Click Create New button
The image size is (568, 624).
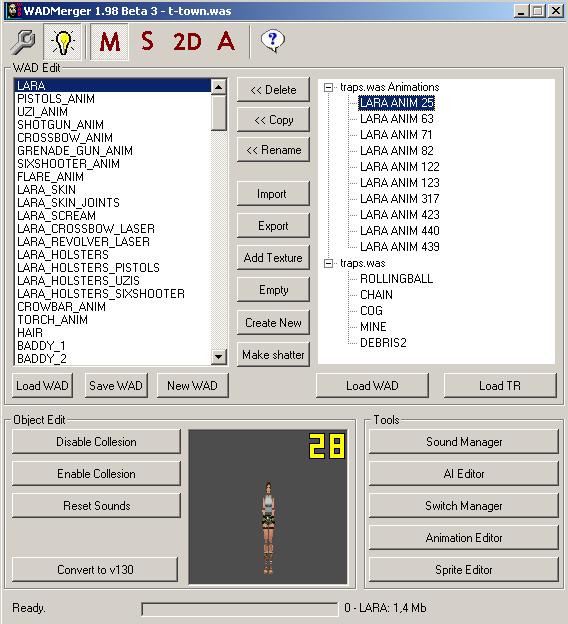(x=273, y=323)
